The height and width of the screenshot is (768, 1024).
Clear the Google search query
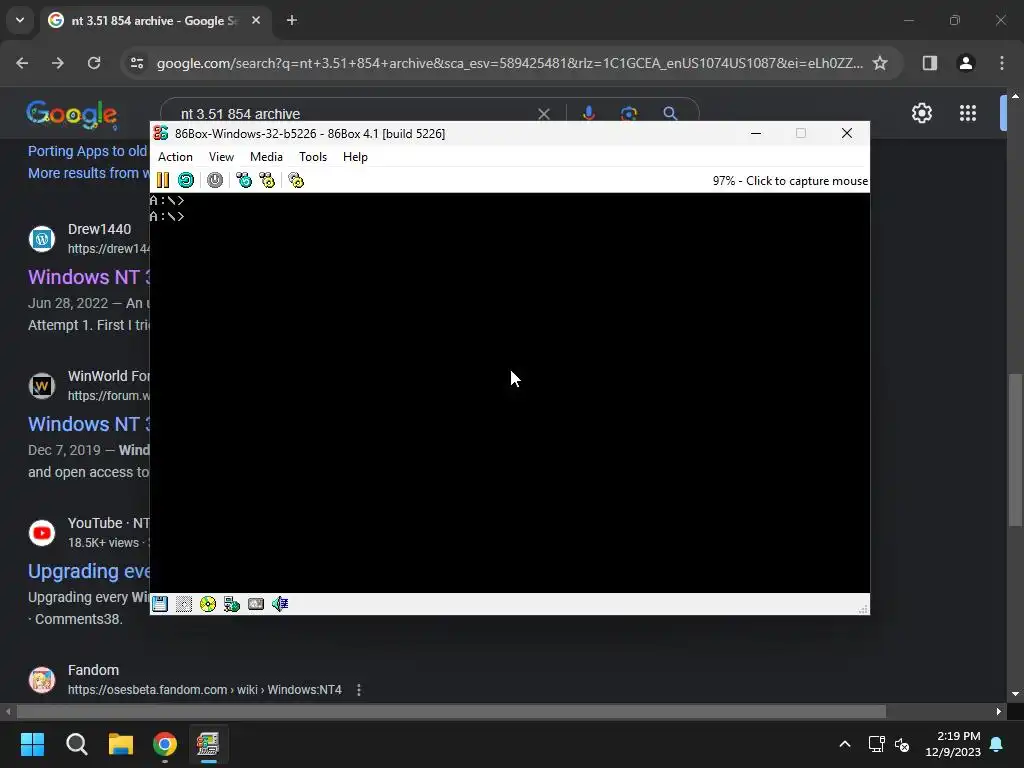[x=543, y=114]
